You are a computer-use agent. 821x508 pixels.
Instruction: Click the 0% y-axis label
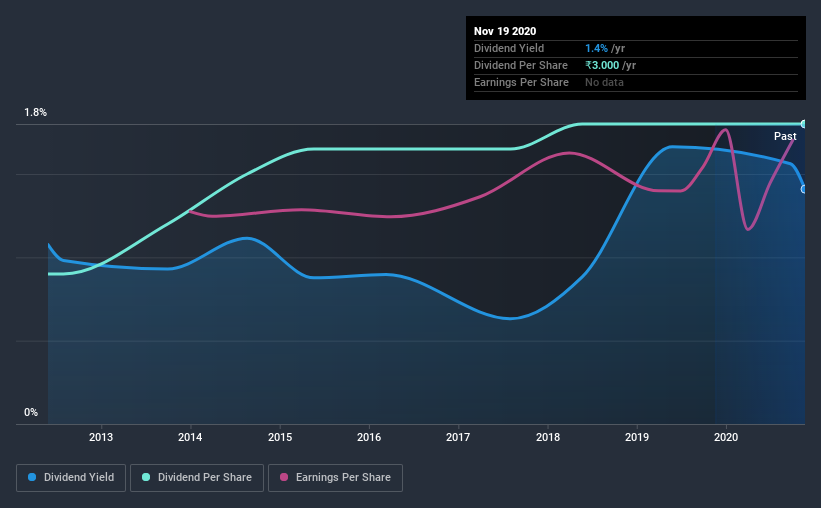tap(31, 413)
